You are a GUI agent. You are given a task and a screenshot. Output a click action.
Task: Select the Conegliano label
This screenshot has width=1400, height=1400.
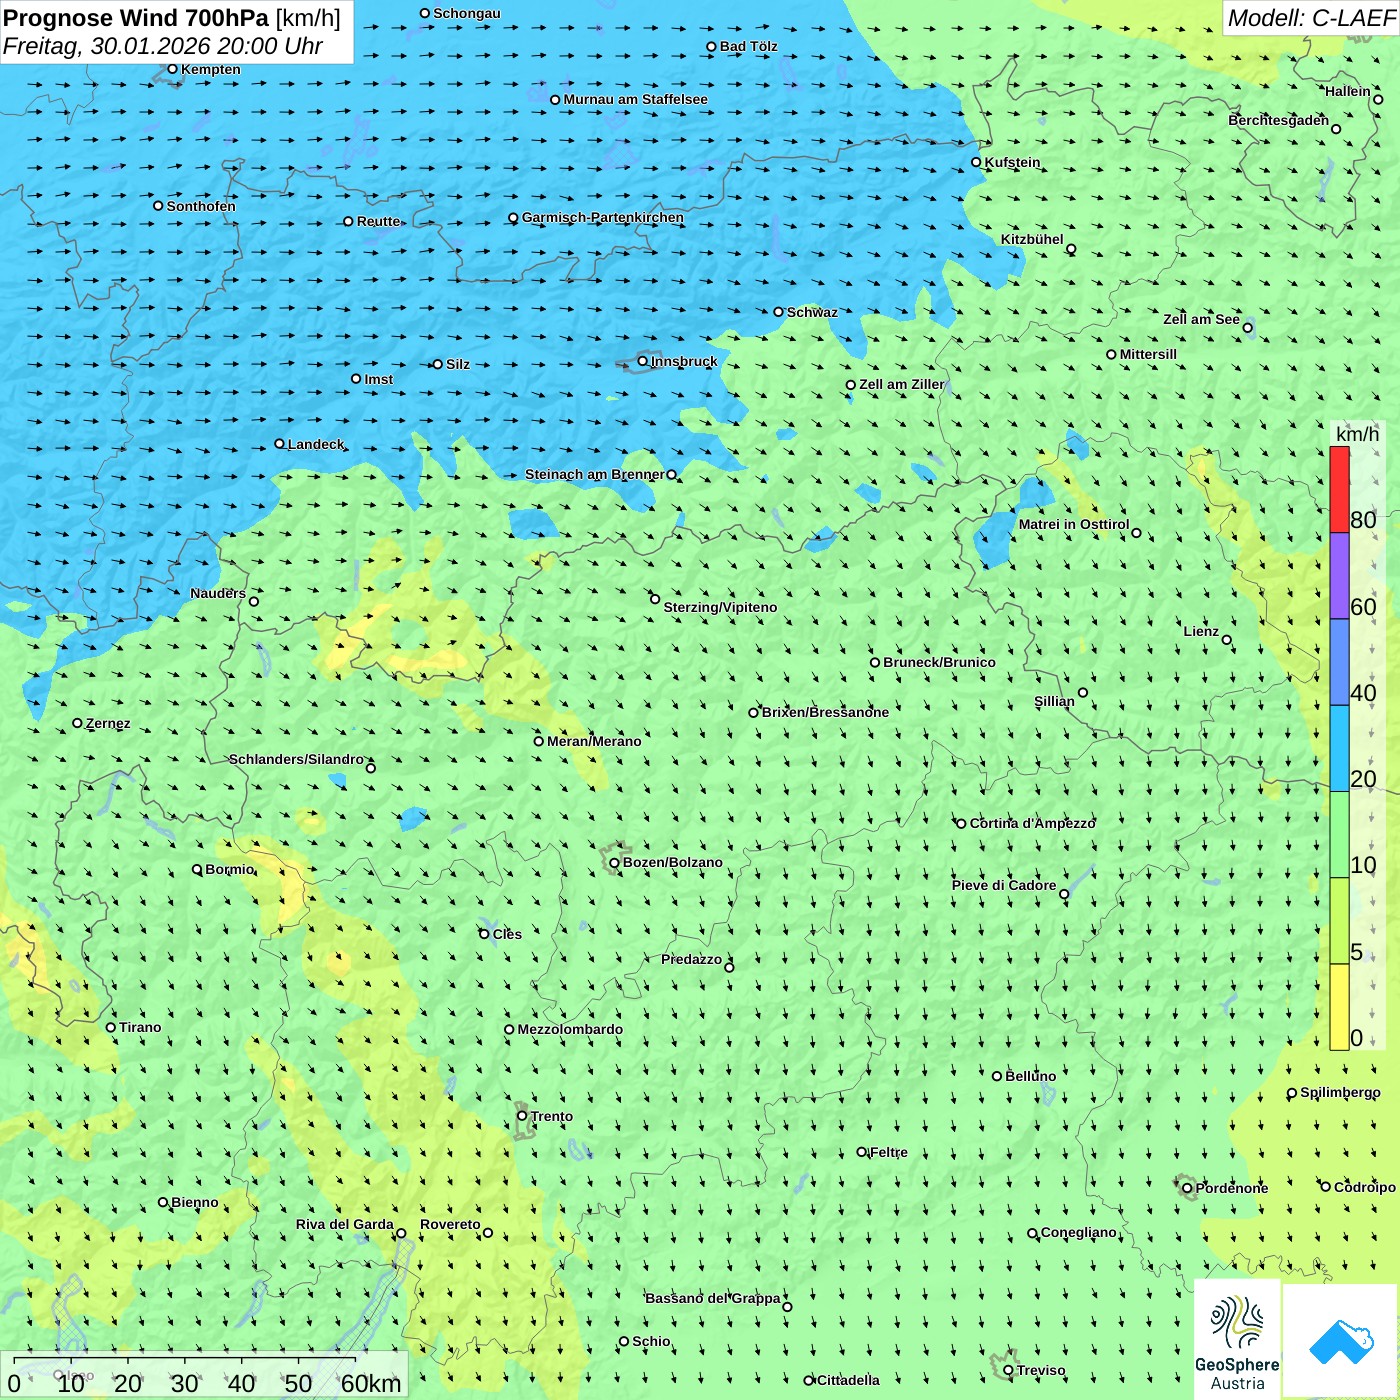(1079, 1232)
